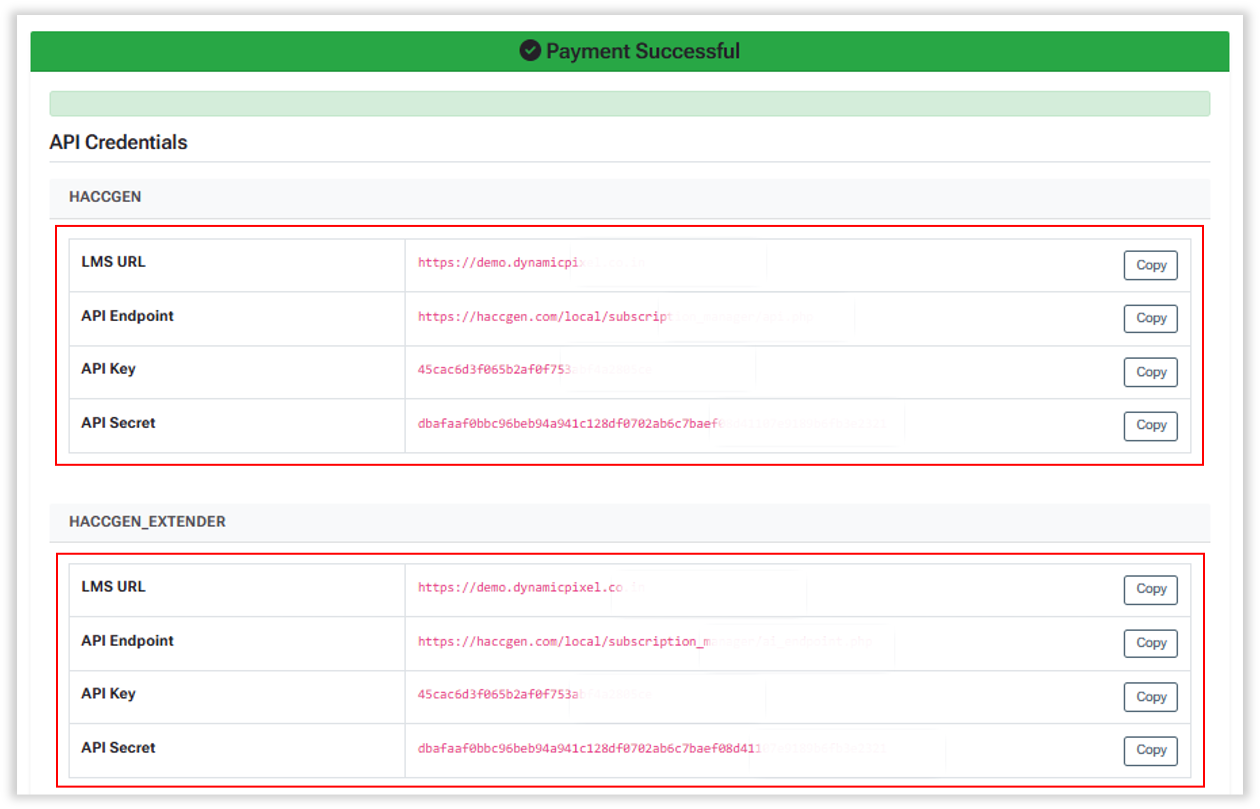Click the HACCGEN LMS URL value
Image resolution: width=1260 pixels, height=809 pixels.
coord(532,263)
